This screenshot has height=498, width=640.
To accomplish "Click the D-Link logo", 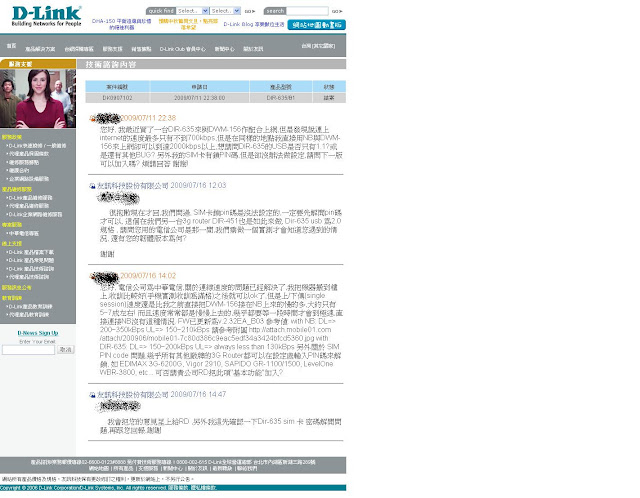I will 46,16.
